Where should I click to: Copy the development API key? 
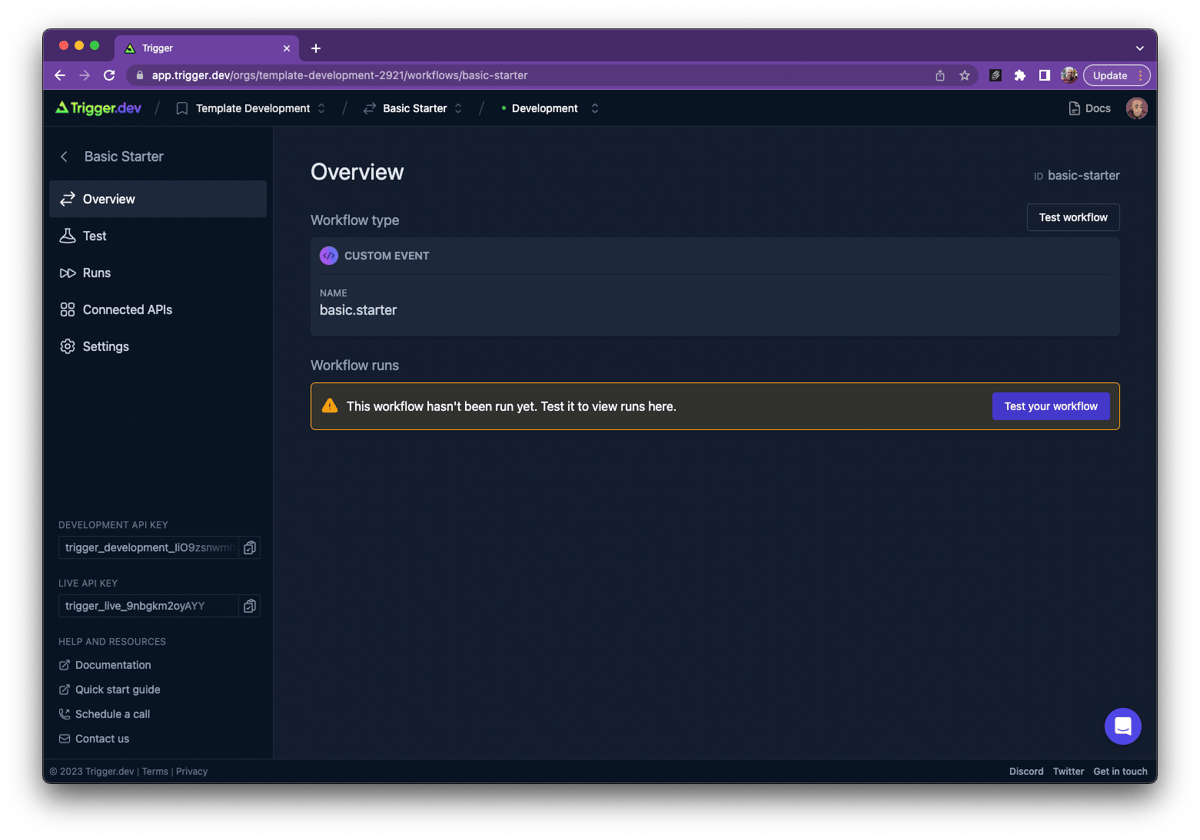[x=250, y=548]
